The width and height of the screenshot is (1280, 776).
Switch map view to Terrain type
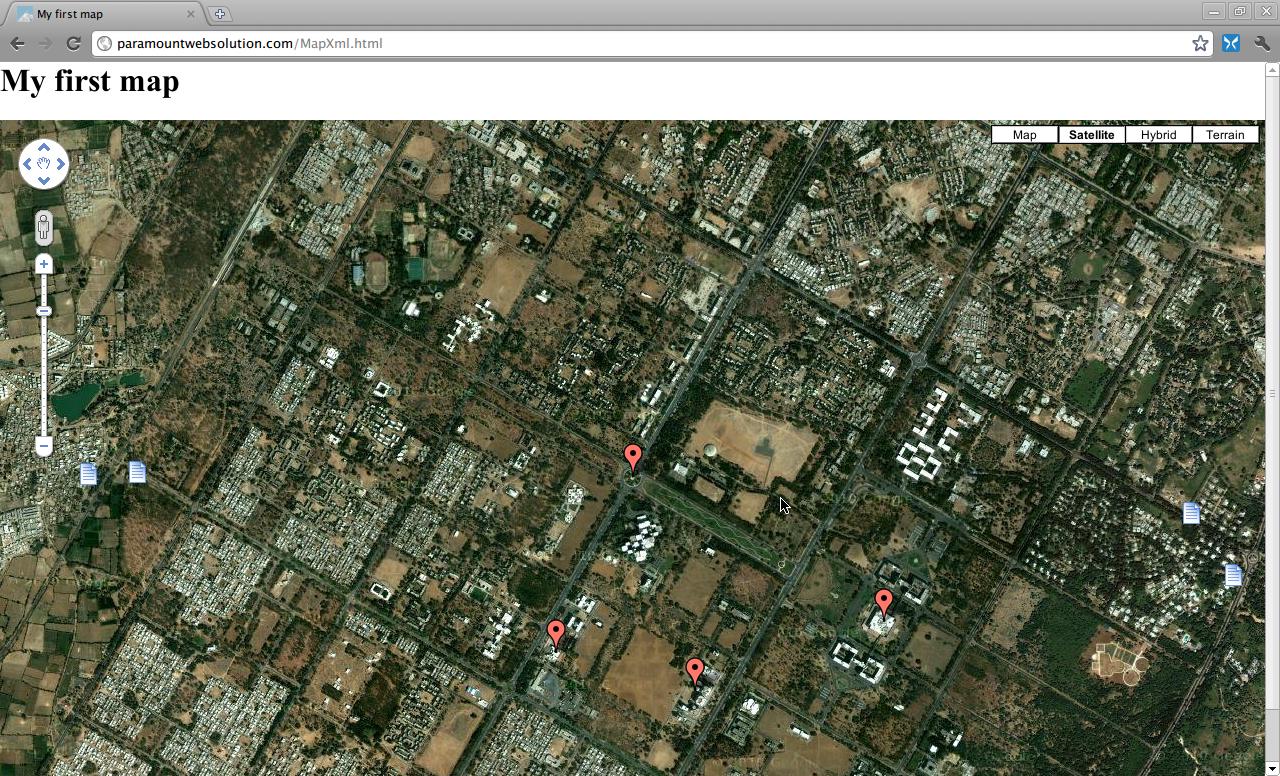click(1225, 135)
